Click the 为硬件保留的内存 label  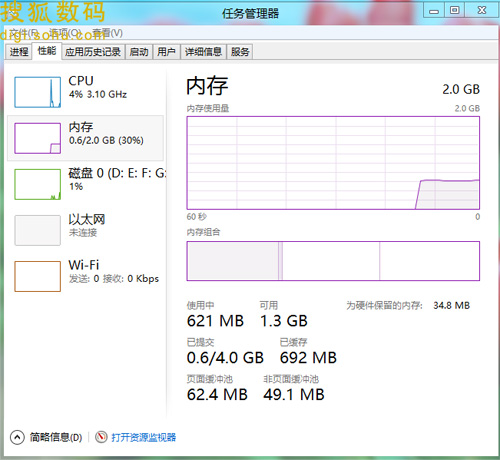click(x=384, y=305)
